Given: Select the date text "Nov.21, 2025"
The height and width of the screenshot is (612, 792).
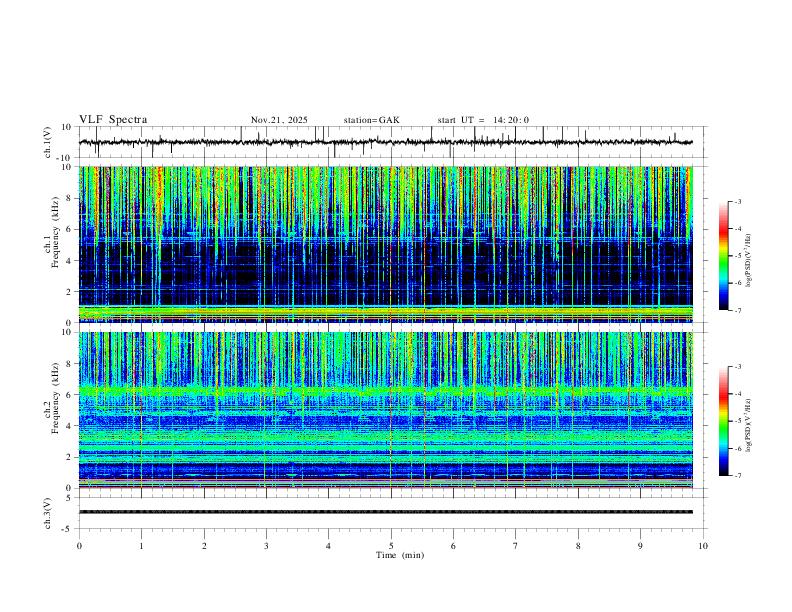Looking at the screenshot, I should click(279, 120).
